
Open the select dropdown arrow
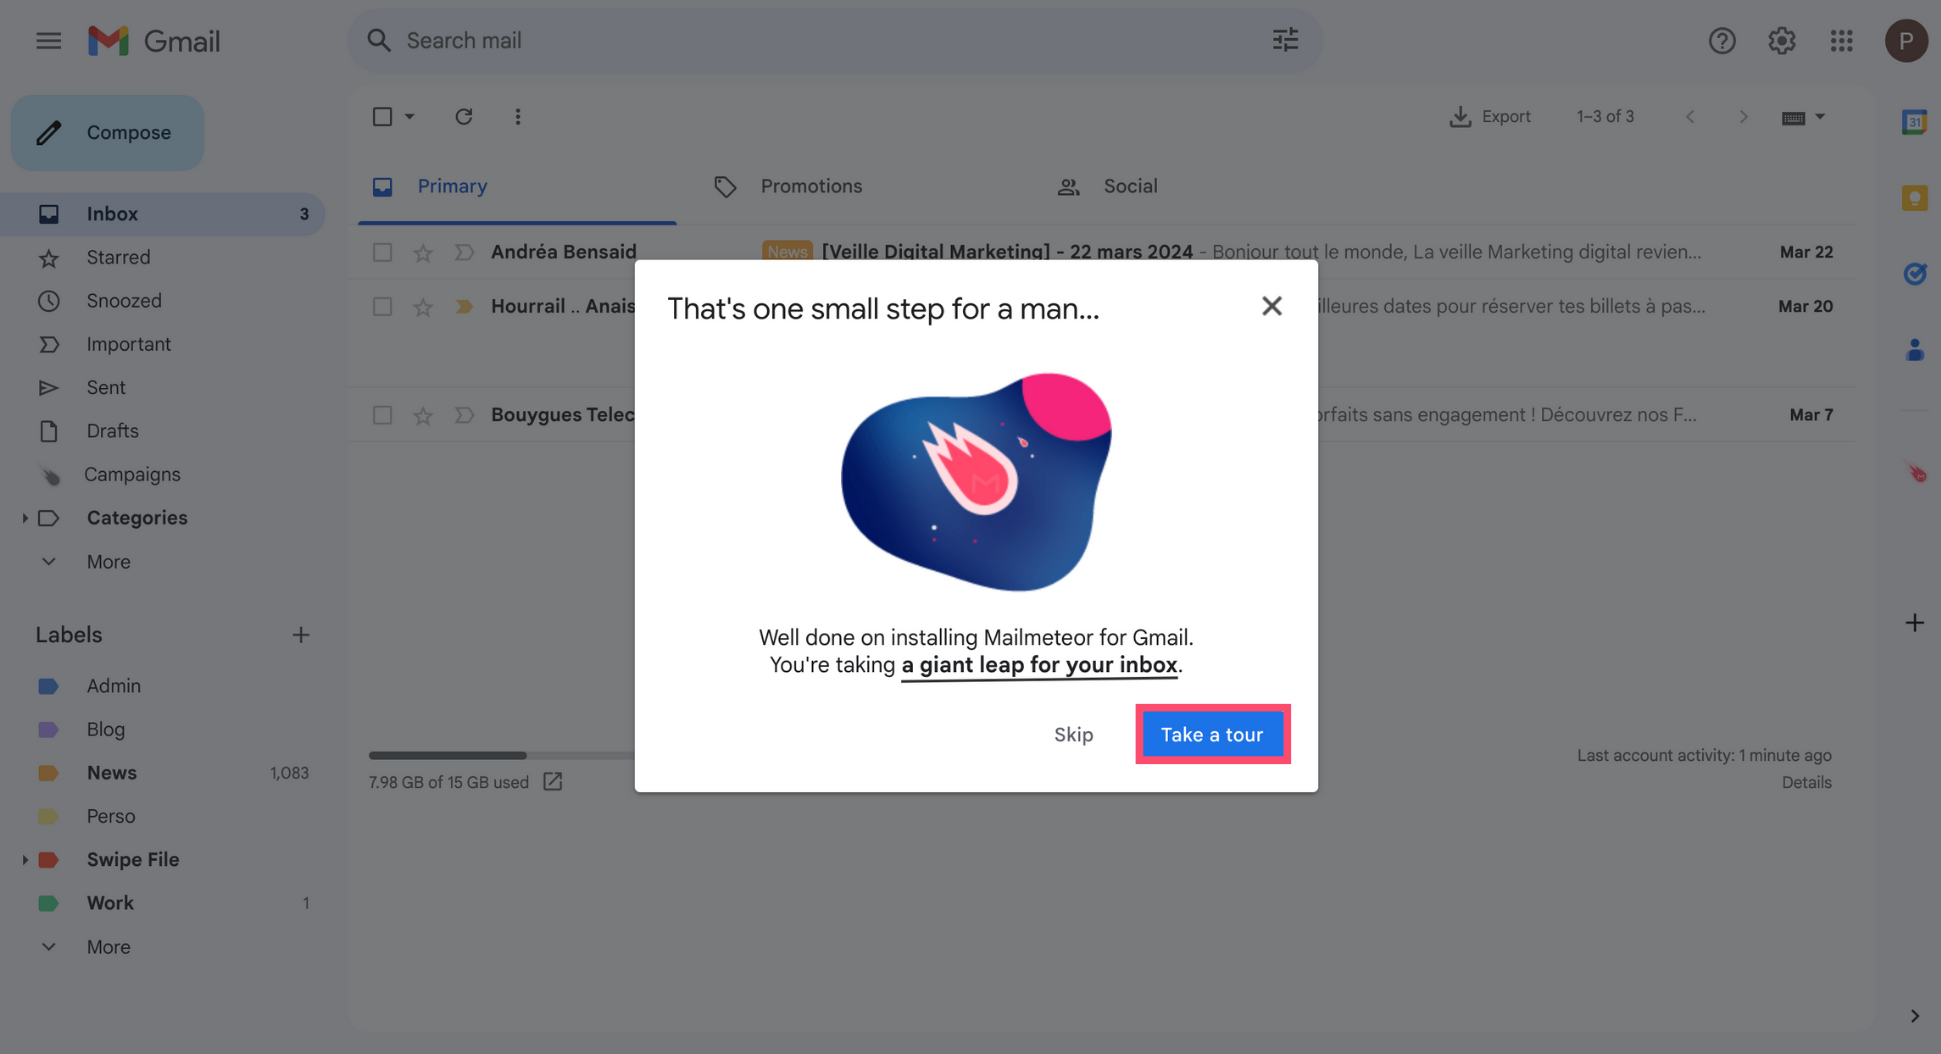[409, 117]
